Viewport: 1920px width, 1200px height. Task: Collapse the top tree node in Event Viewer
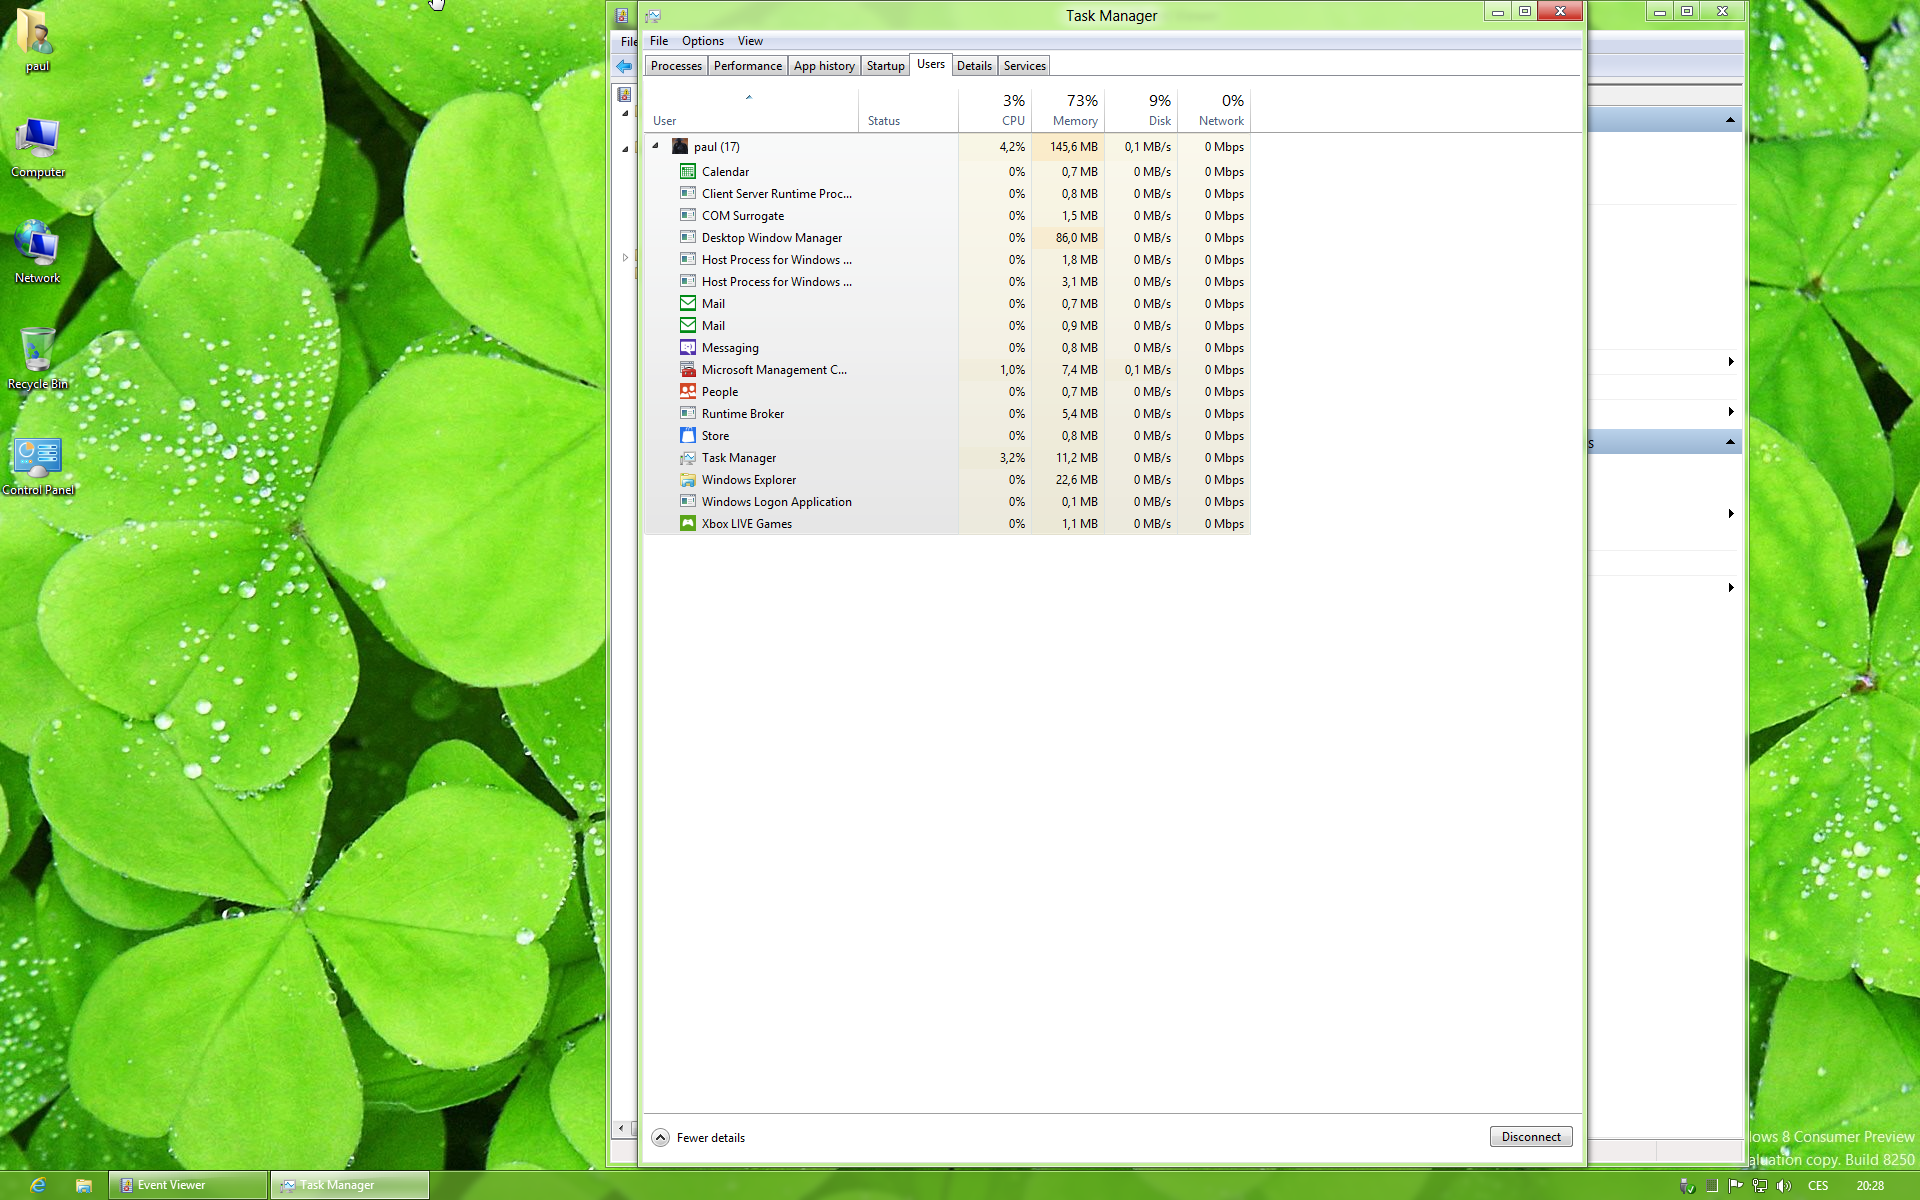(x=625, y=113)
